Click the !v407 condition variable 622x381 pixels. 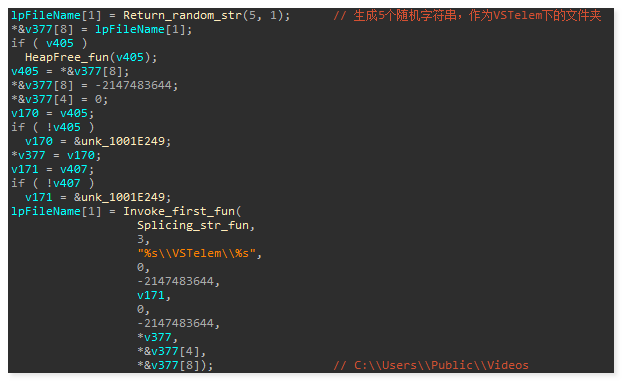point(63,183)
